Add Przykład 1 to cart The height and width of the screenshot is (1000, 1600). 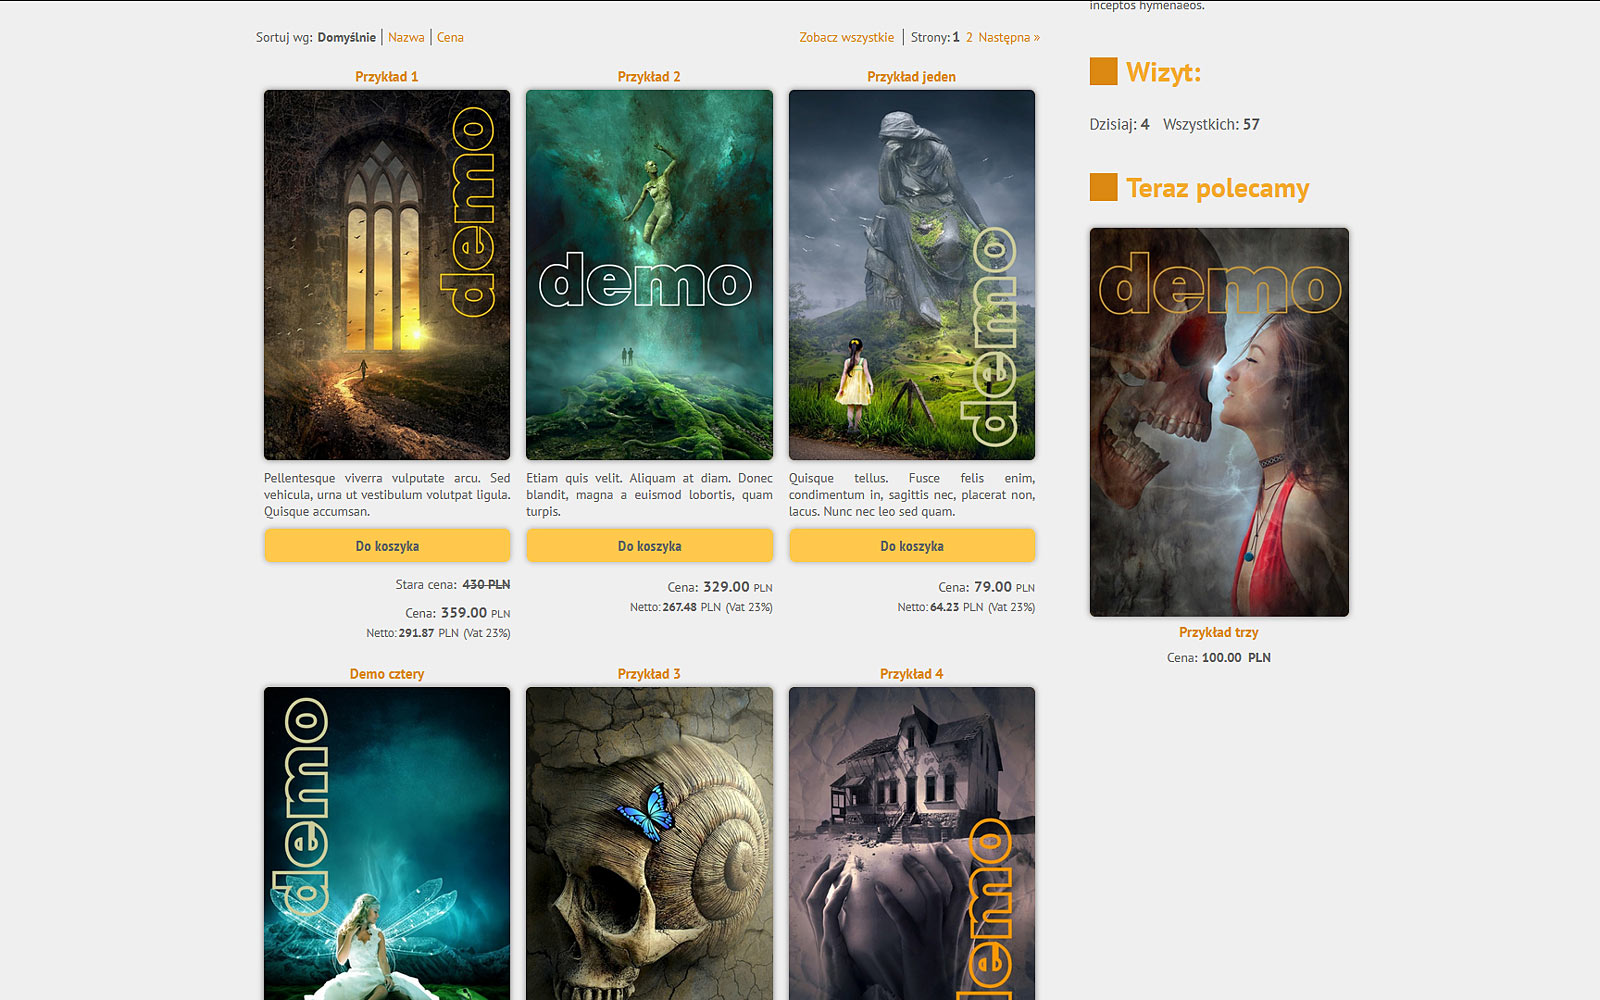pyautogui.click(x=387, y=546)
